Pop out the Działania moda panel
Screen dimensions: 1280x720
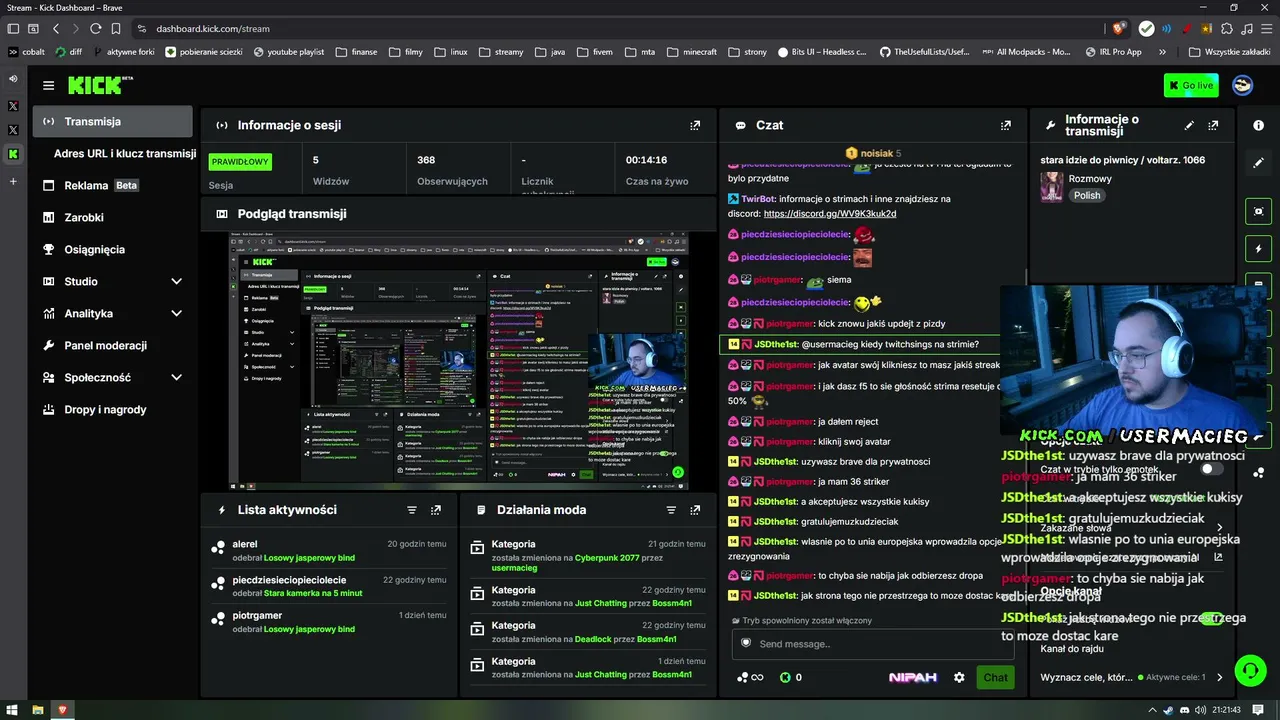695,510
